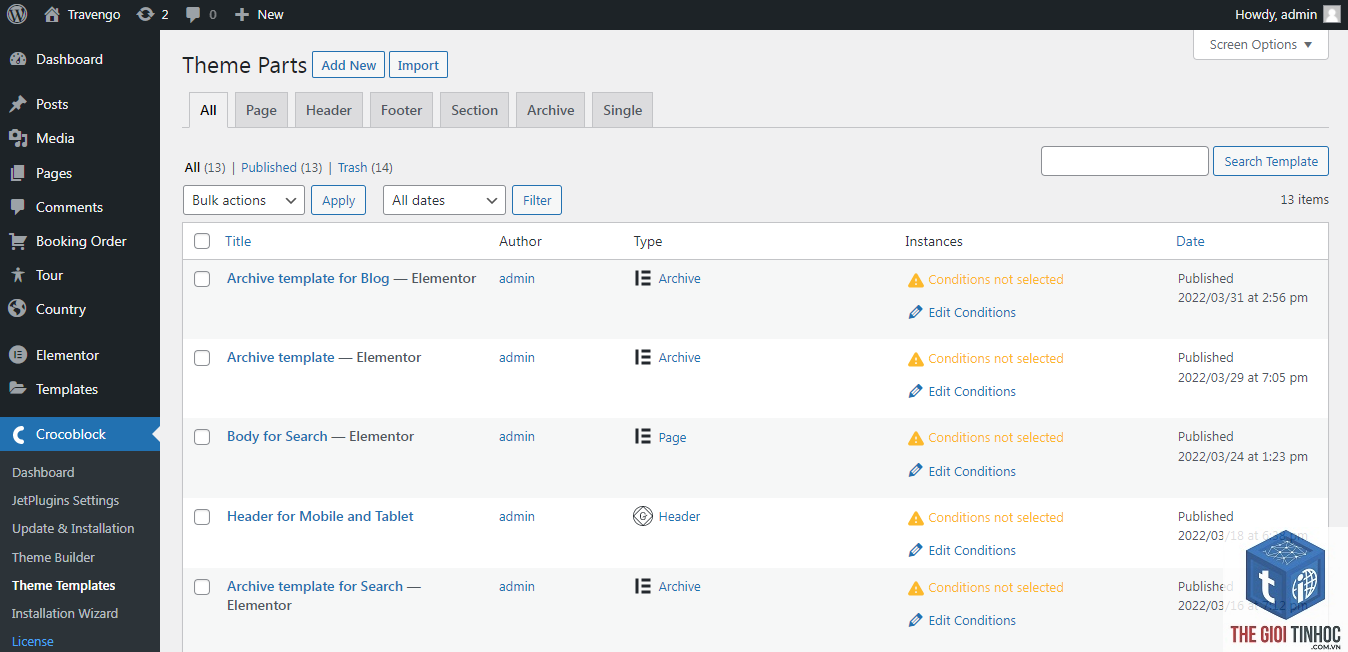Click the template search input field
The width and height of the screenshot is (1348, 652).
(x=1125, y=161)
